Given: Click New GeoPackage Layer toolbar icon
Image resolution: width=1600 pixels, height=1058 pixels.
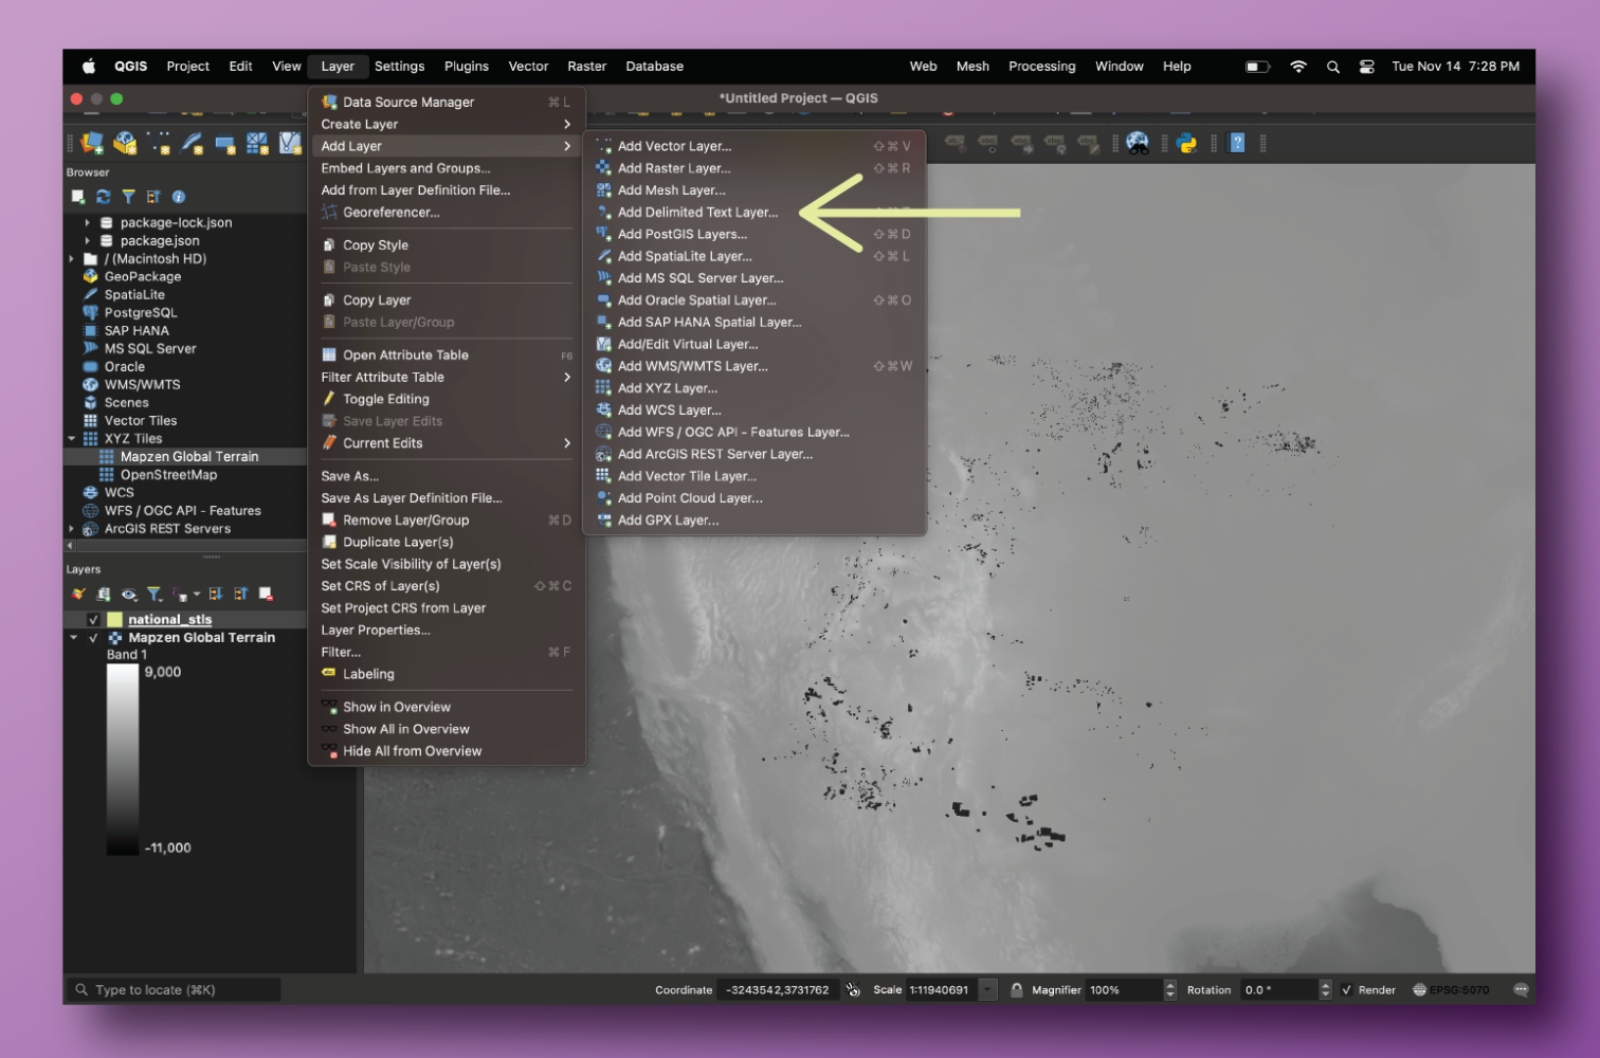Looking at the screenshot, I should (x=125, y=143).
